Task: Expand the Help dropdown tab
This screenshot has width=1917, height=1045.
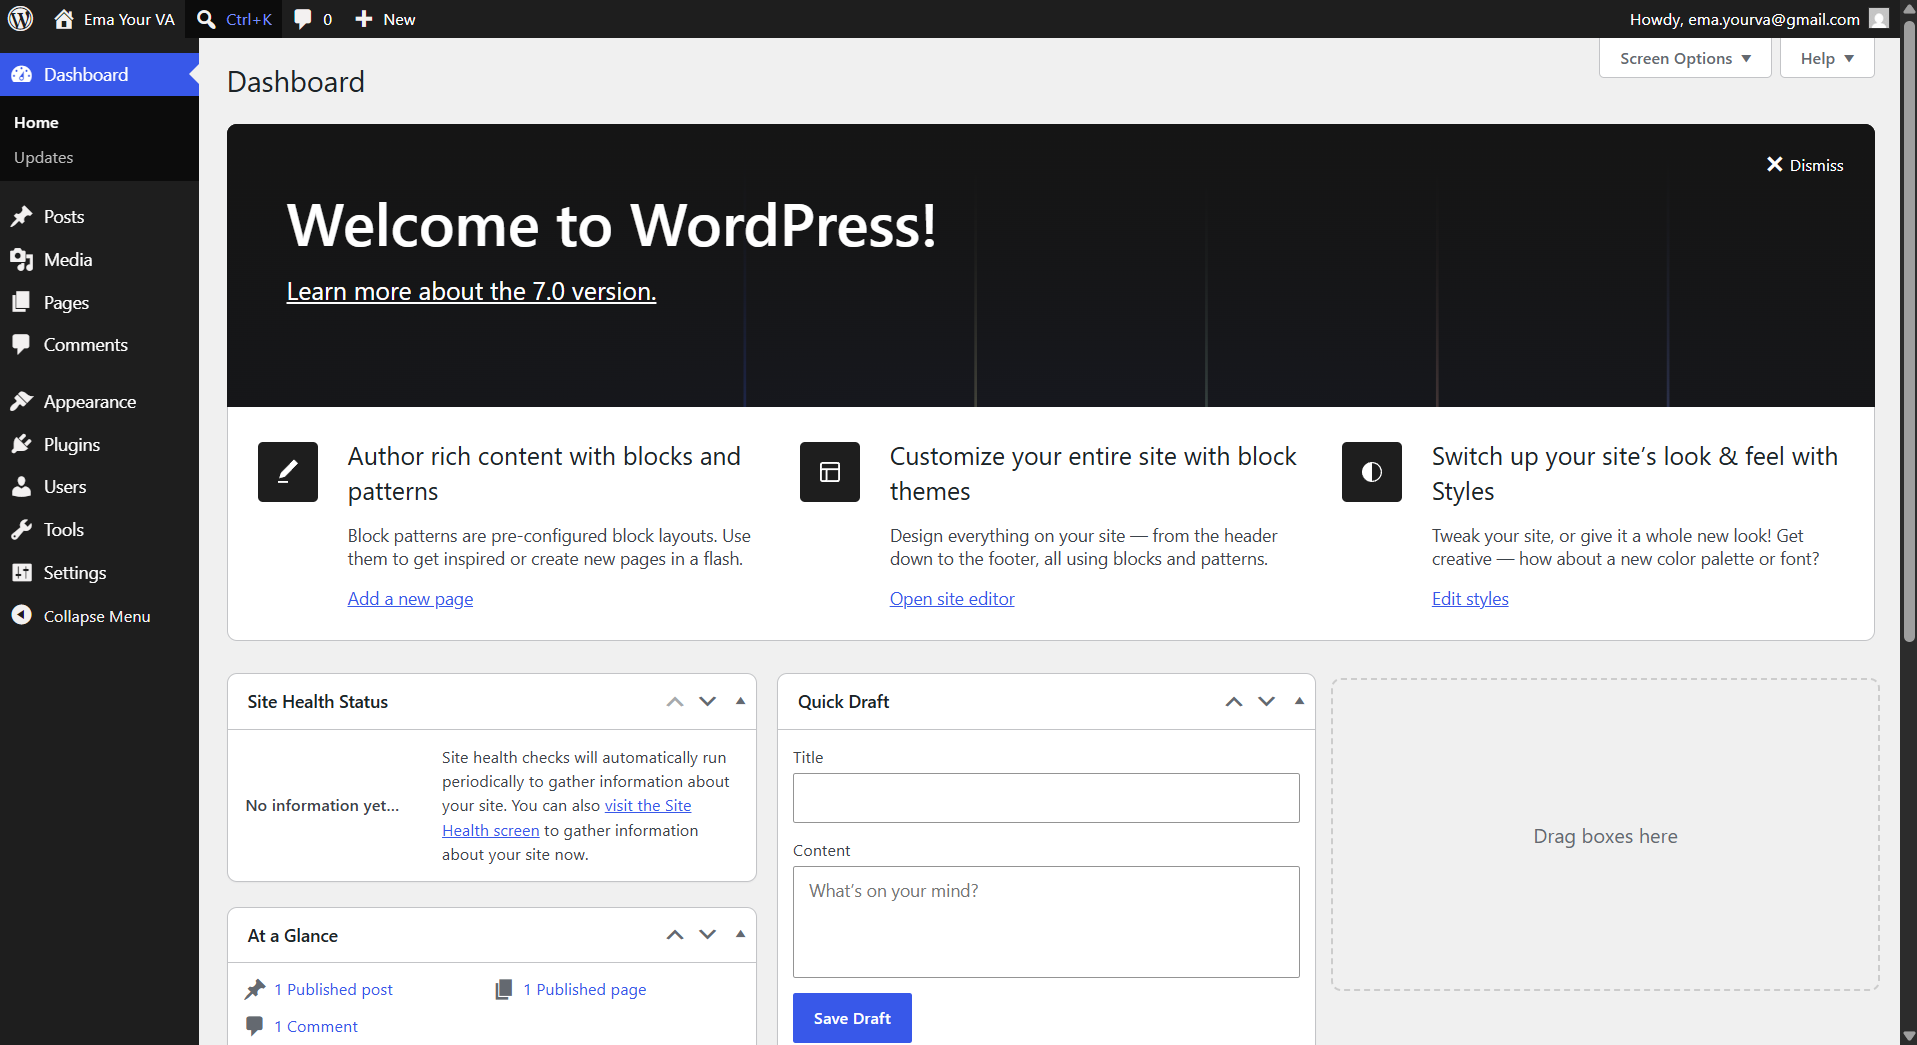Action: tap(1827, 58)
